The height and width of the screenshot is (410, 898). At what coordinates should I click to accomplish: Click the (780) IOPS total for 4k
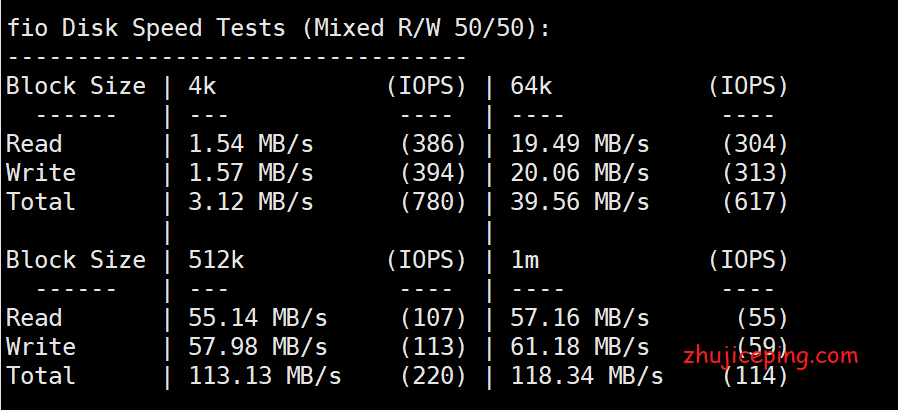[x=434, y=202]
